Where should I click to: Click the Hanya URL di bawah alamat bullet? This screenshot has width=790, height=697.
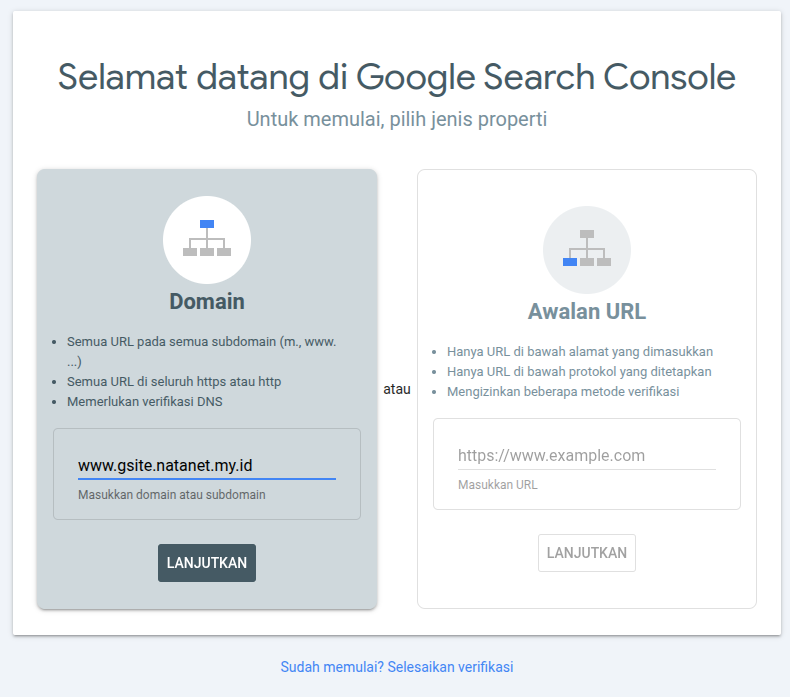pos(580,351)
